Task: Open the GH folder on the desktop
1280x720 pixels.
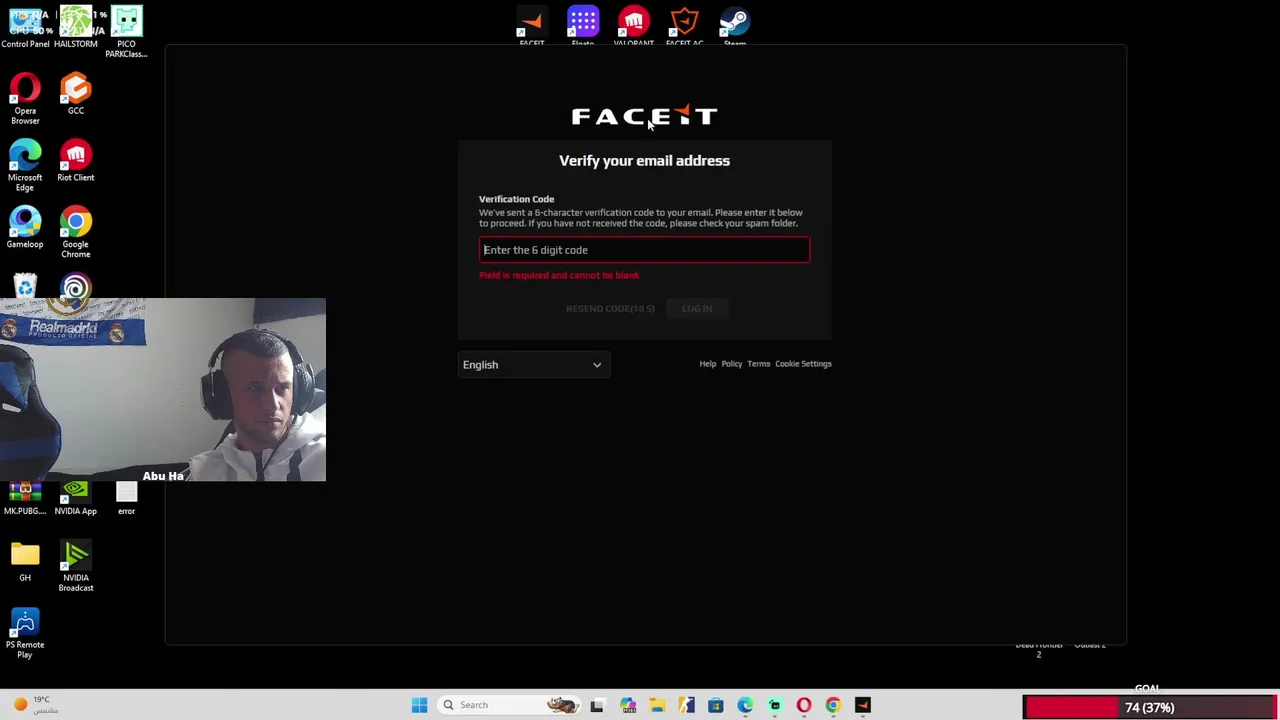Action: 25,562
